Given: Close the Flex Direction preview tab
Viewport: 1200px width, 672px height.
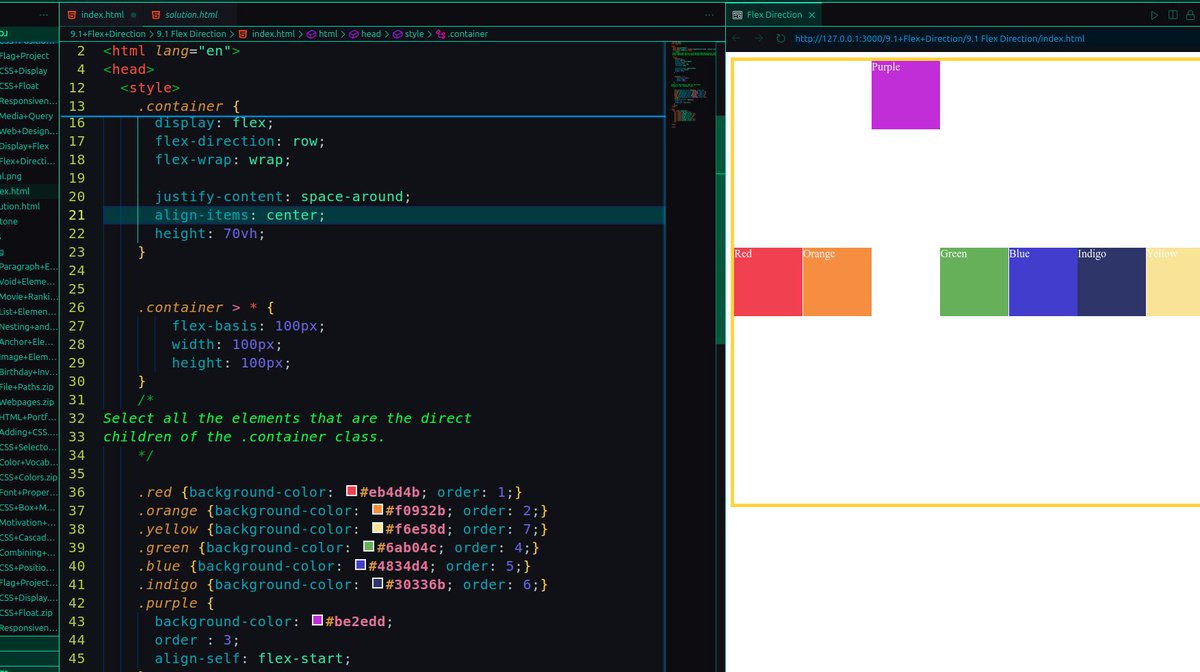Looking at the screenshot, I should 811,15.
